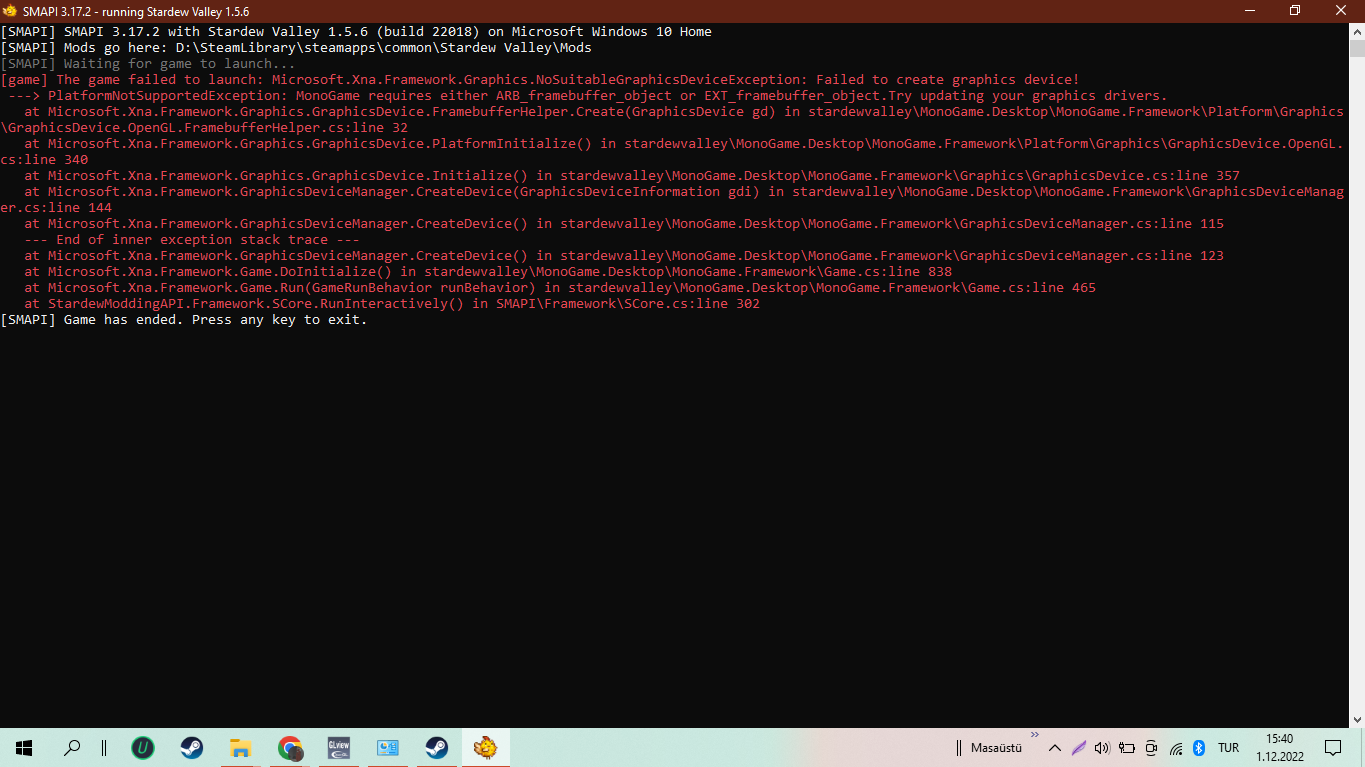Click the line 'SMAPI 3.17.2 with Stardew Valley 1.5.6'
This screenshot has height=767, width=1365.
coord(356,32)
